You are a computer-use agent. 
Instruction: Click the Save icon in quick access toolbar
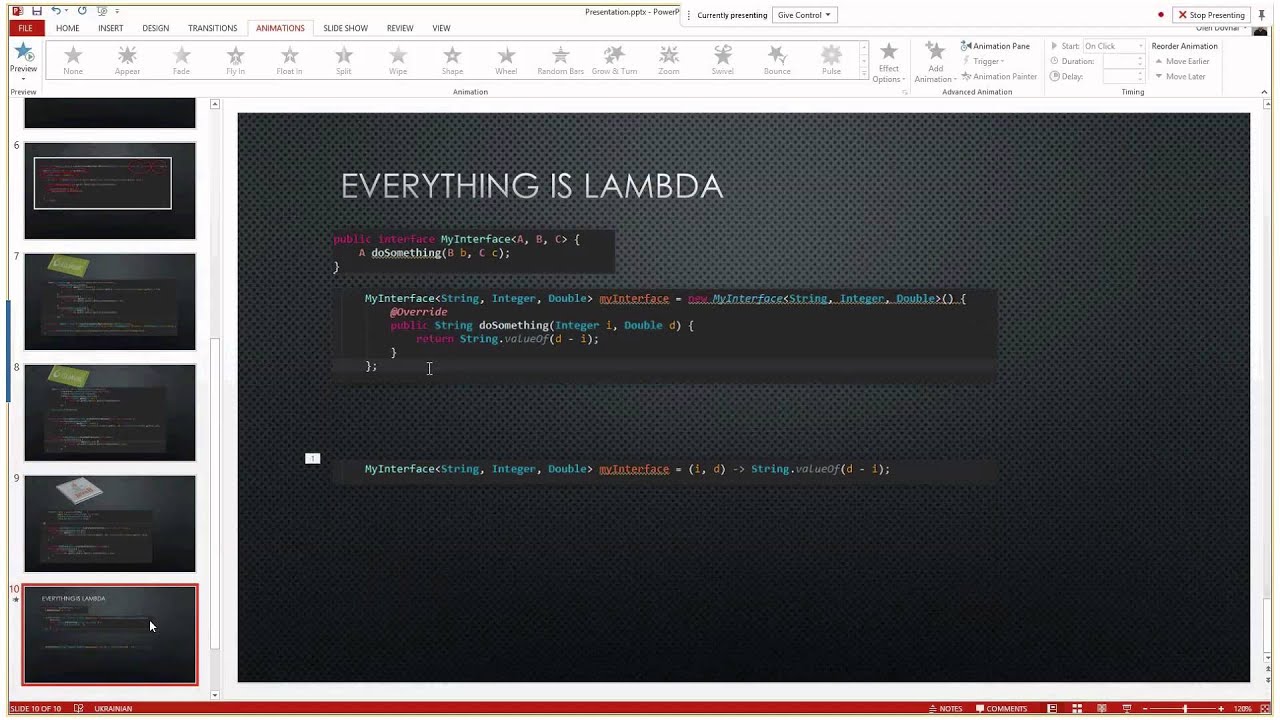click(37, 11)
